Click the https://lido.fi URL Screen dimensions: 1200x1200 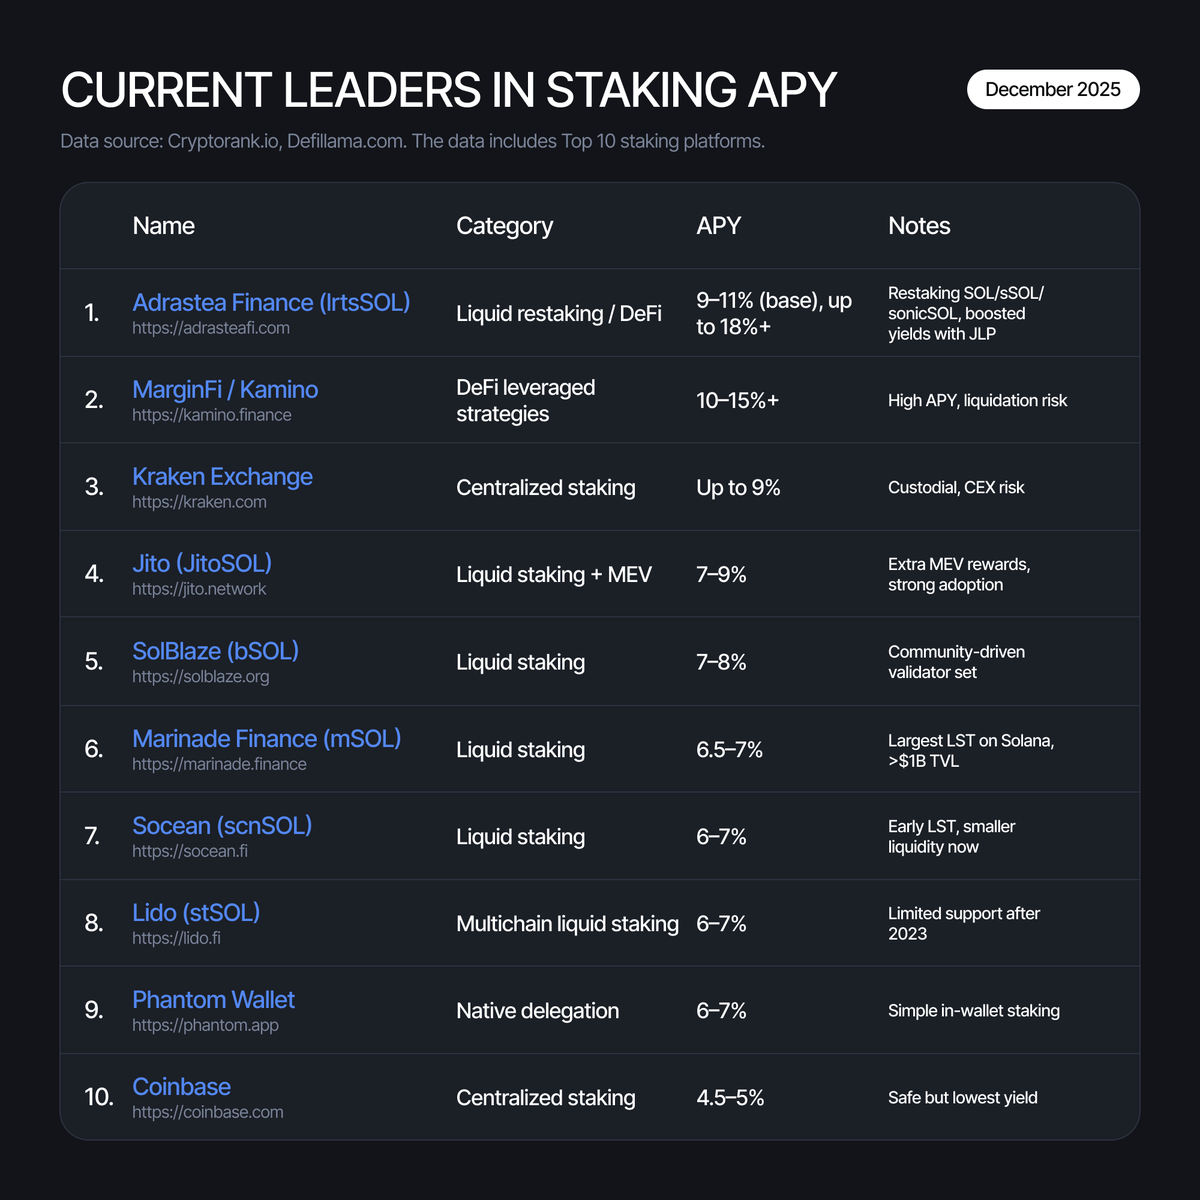coord(176,938)
